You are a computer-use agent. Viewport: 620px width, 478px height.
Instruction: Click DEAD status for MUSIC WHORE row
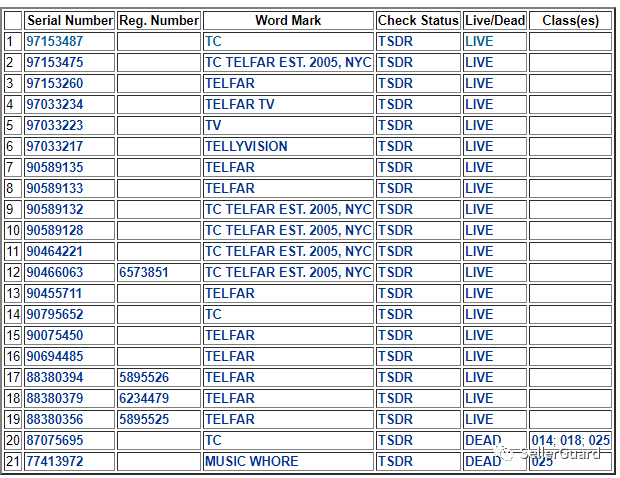[483, 461]
